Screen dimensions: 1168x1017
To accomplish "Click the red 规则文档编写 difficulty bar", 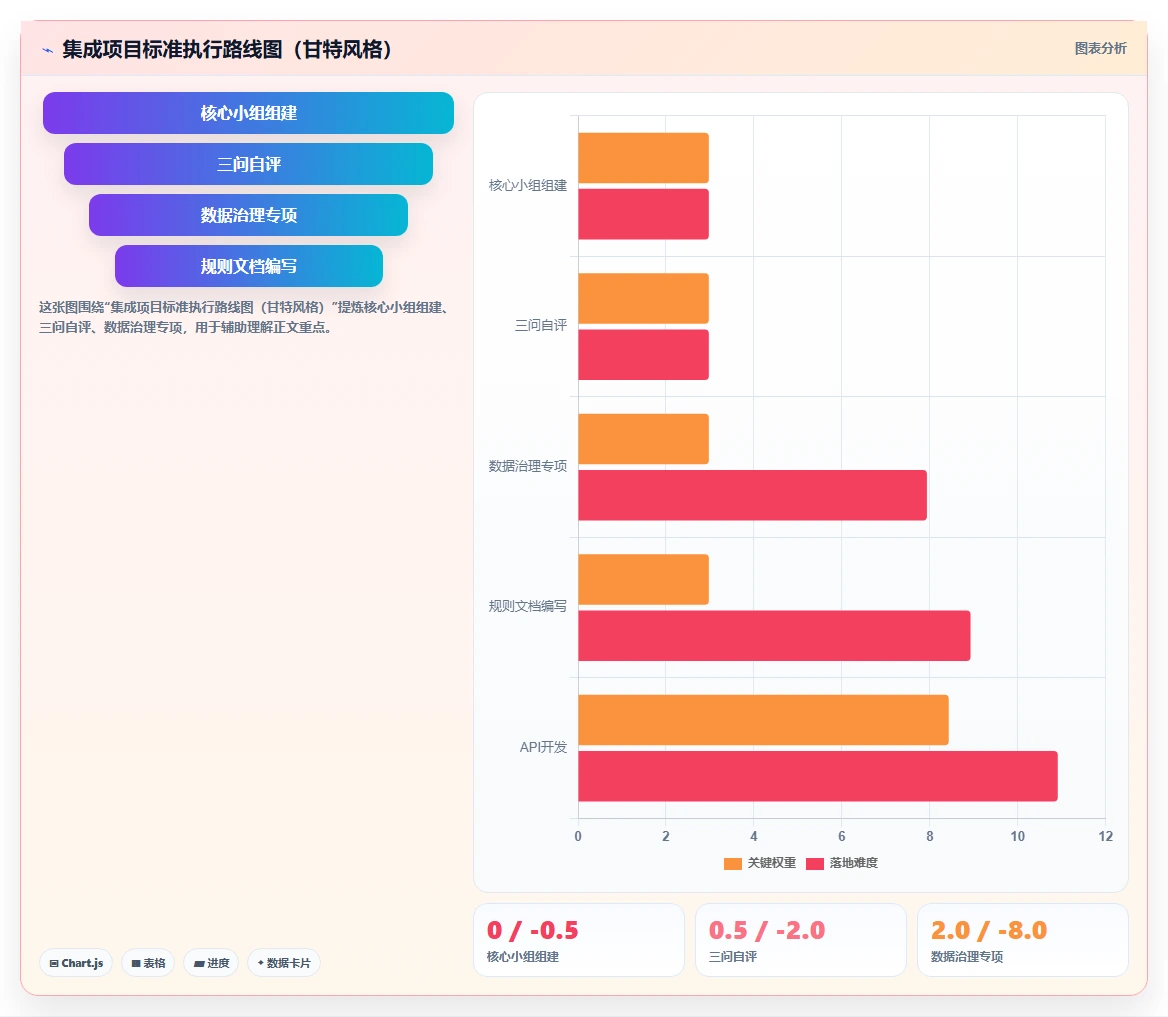I will [x=774, y=636].
